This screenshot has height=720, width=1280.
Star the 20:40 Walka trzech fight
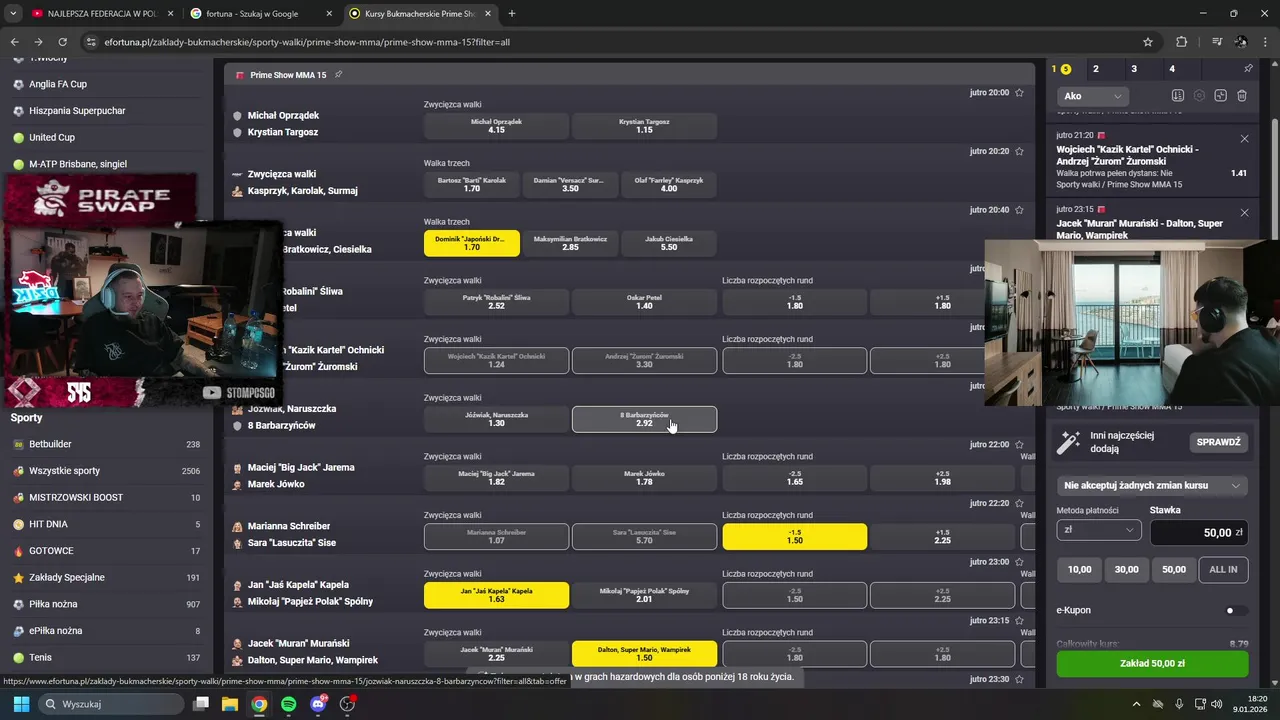[x=1019, y=210]
